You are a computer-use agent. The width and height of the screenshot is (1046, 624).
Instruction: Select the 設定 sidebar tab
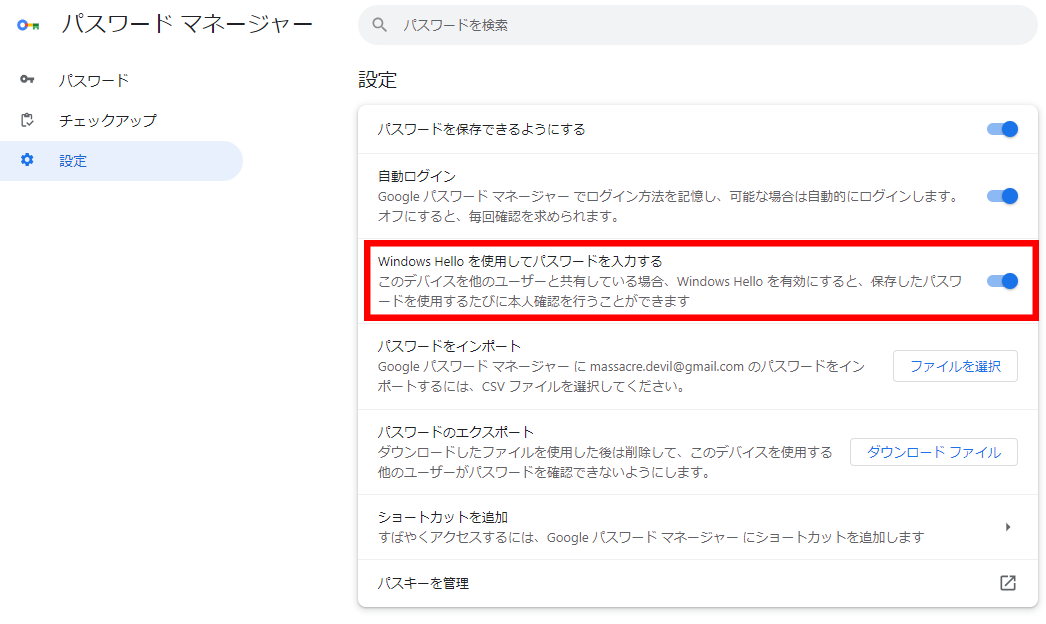[73, 160]
